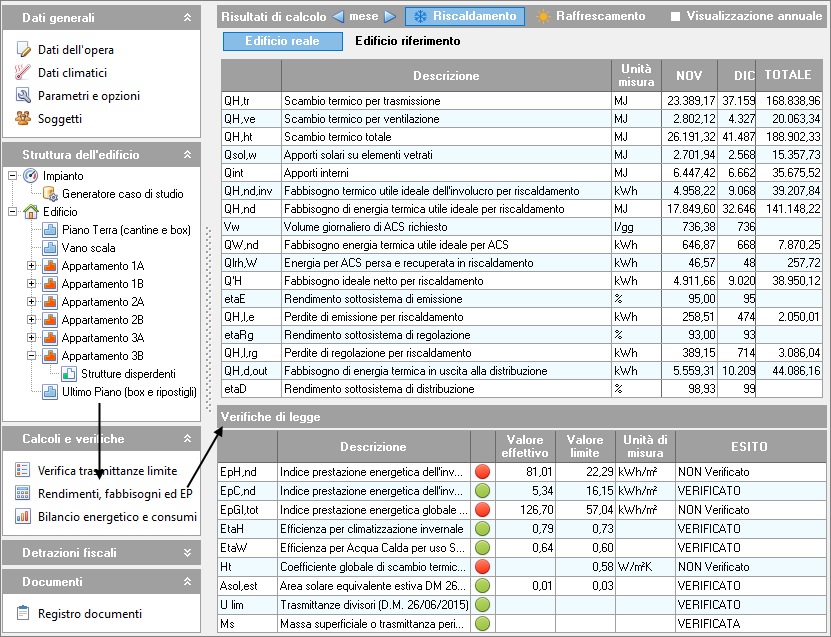
Task: Select the Generatore caso di studio icon
Action: (x=51, y=194)
